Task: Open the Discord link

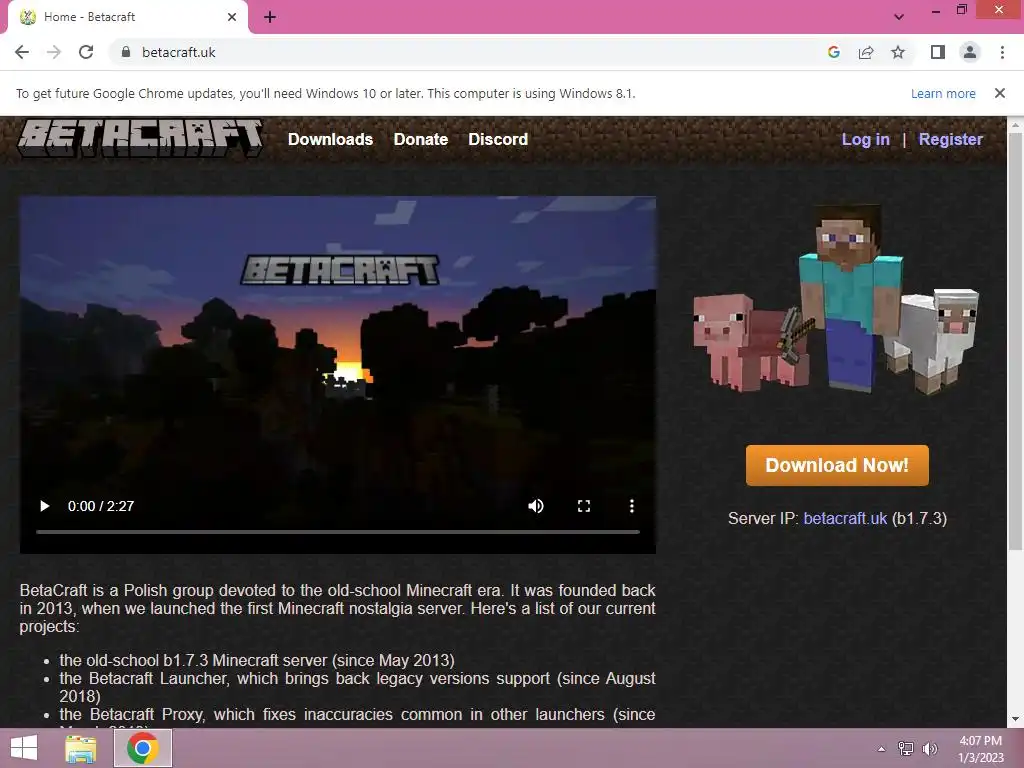Action: coord(498,139)
